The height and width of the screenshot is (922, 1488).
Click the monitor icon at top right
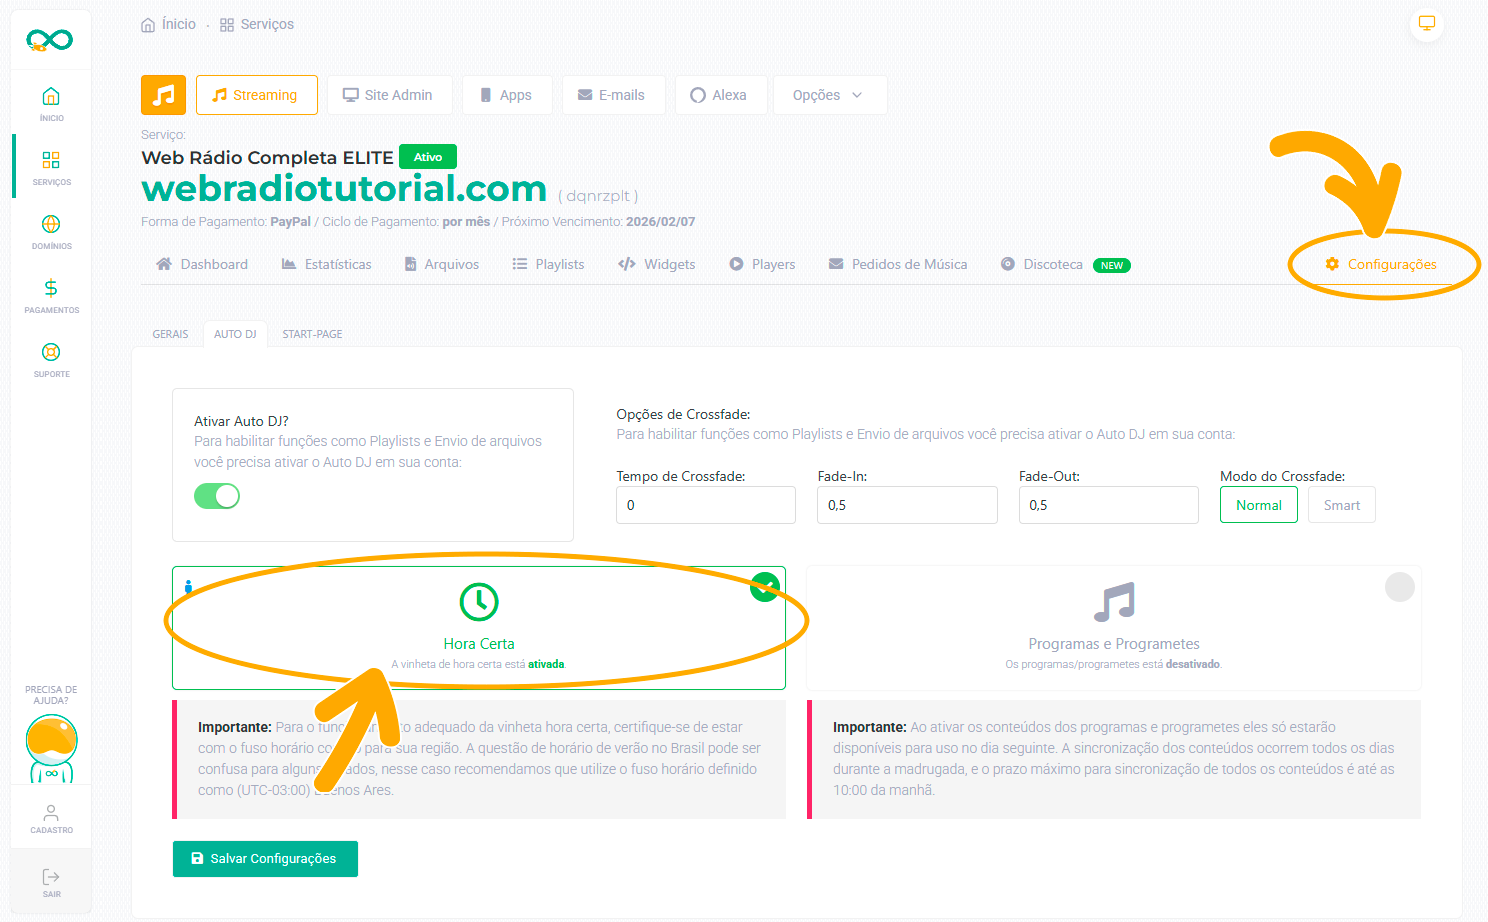[1427, 24]
